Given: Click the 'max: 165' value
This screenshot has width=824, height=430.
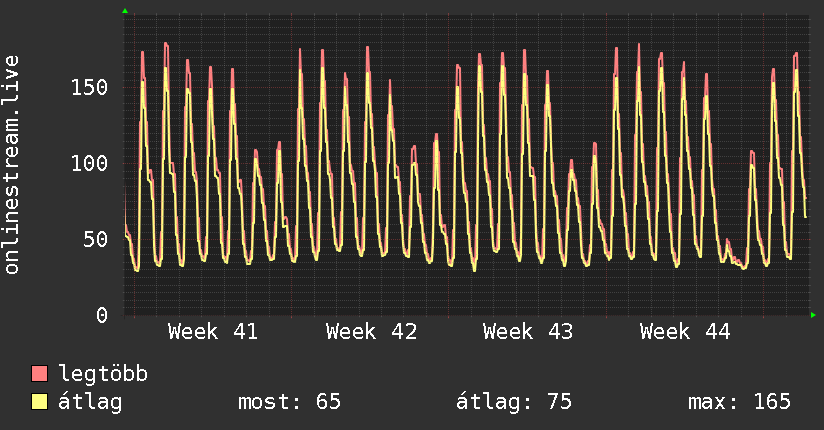Looking at the screenshot, I should click(x=739, y=402).
